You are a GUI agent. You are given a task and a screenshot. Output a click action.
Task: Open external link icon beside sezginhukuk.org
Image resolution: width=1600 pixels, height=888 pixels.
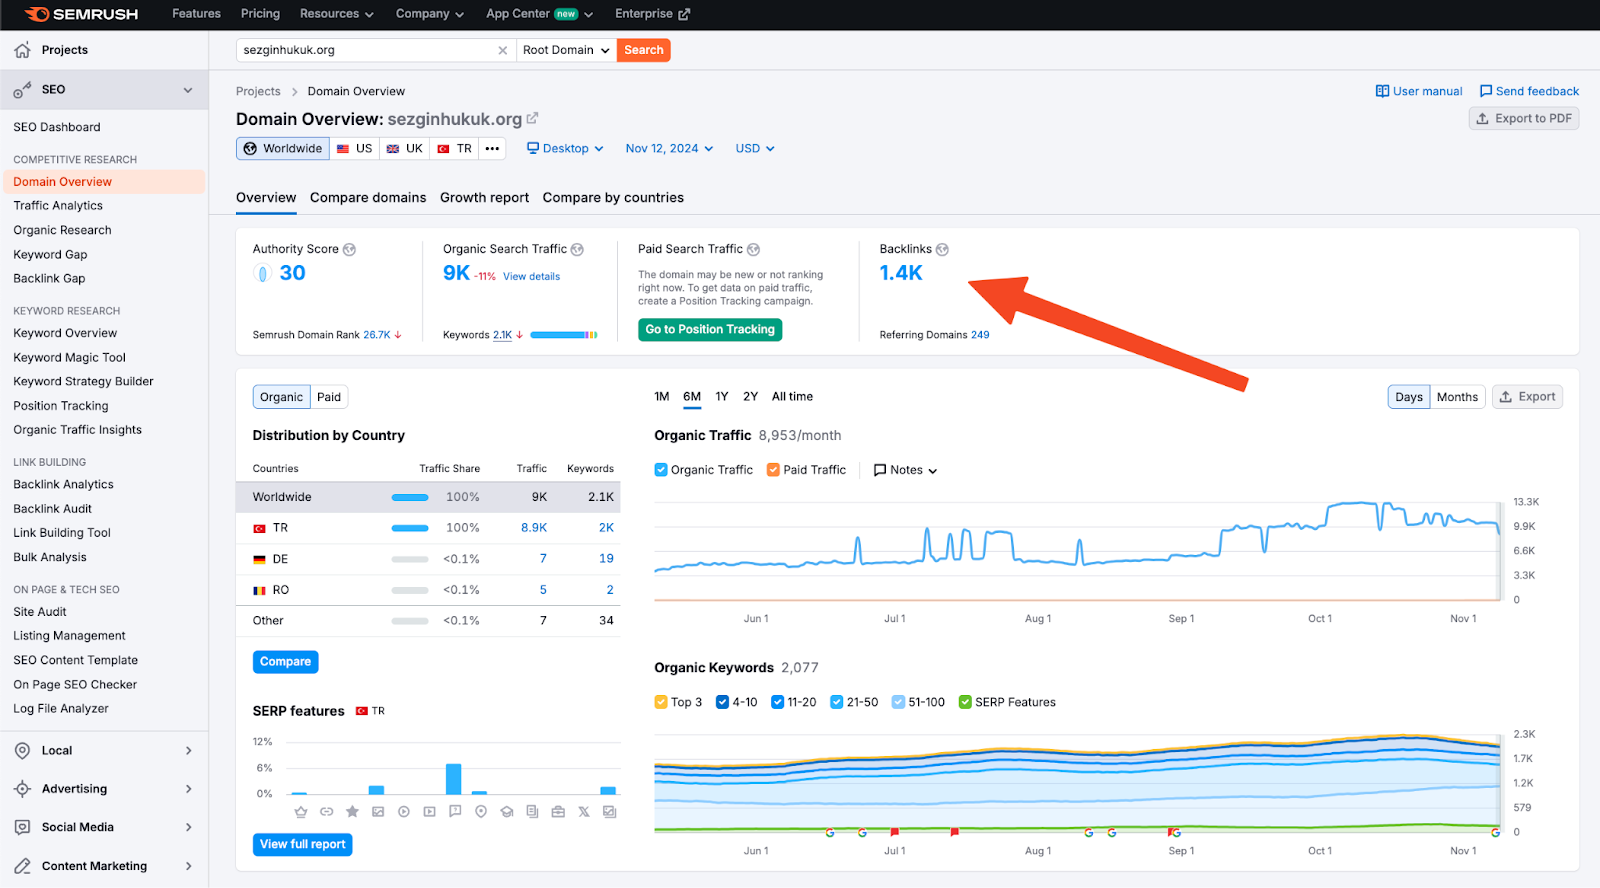(532, 118)
